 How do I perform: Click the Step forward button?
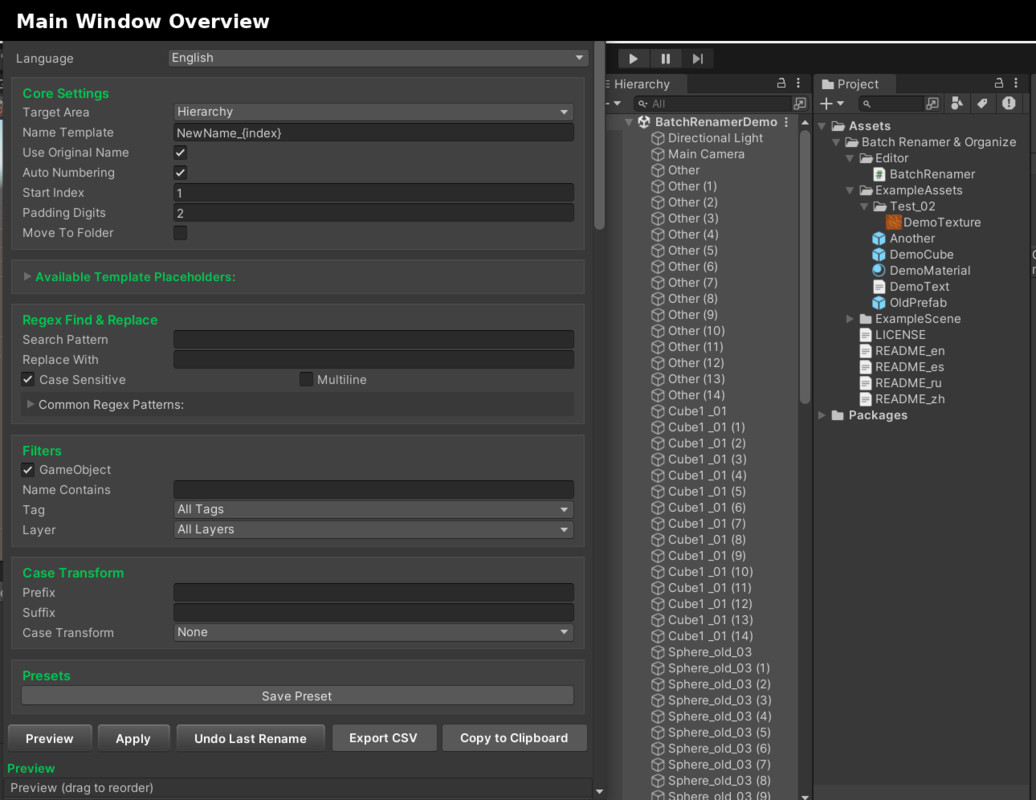698,59
